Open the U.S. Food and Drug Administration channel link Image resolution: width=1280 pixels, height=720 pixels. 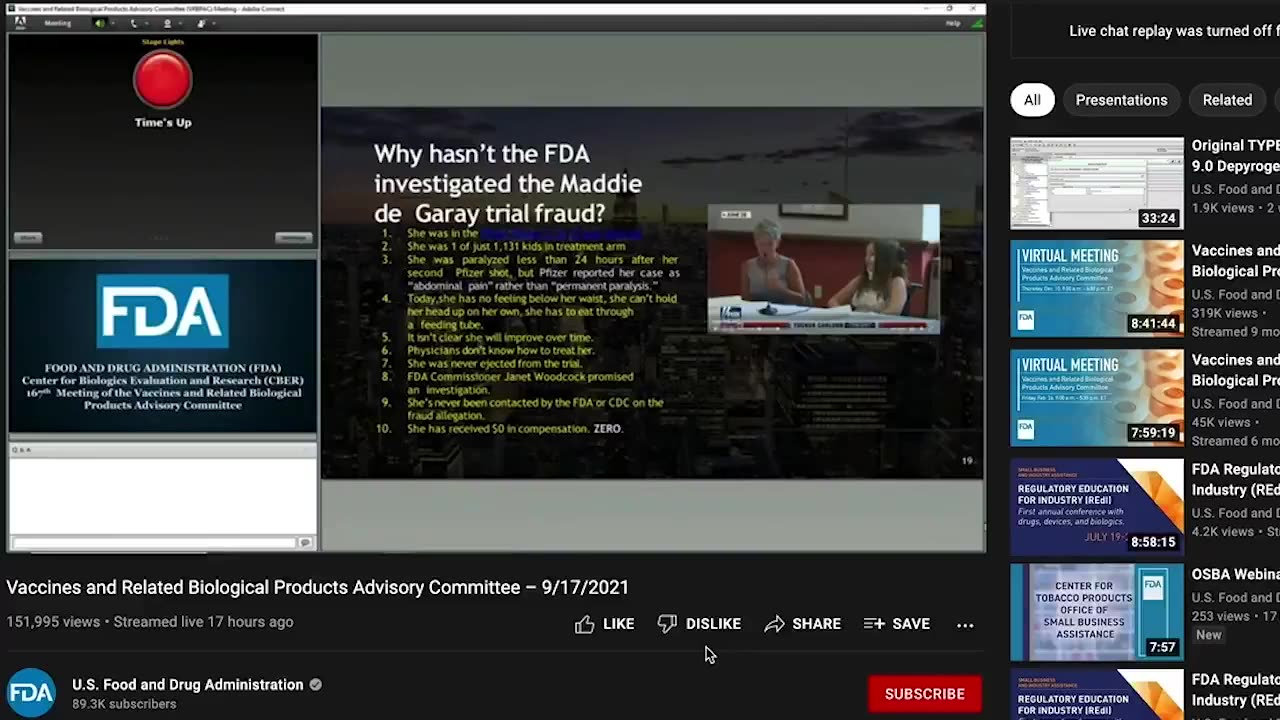(x=187, y=685)
